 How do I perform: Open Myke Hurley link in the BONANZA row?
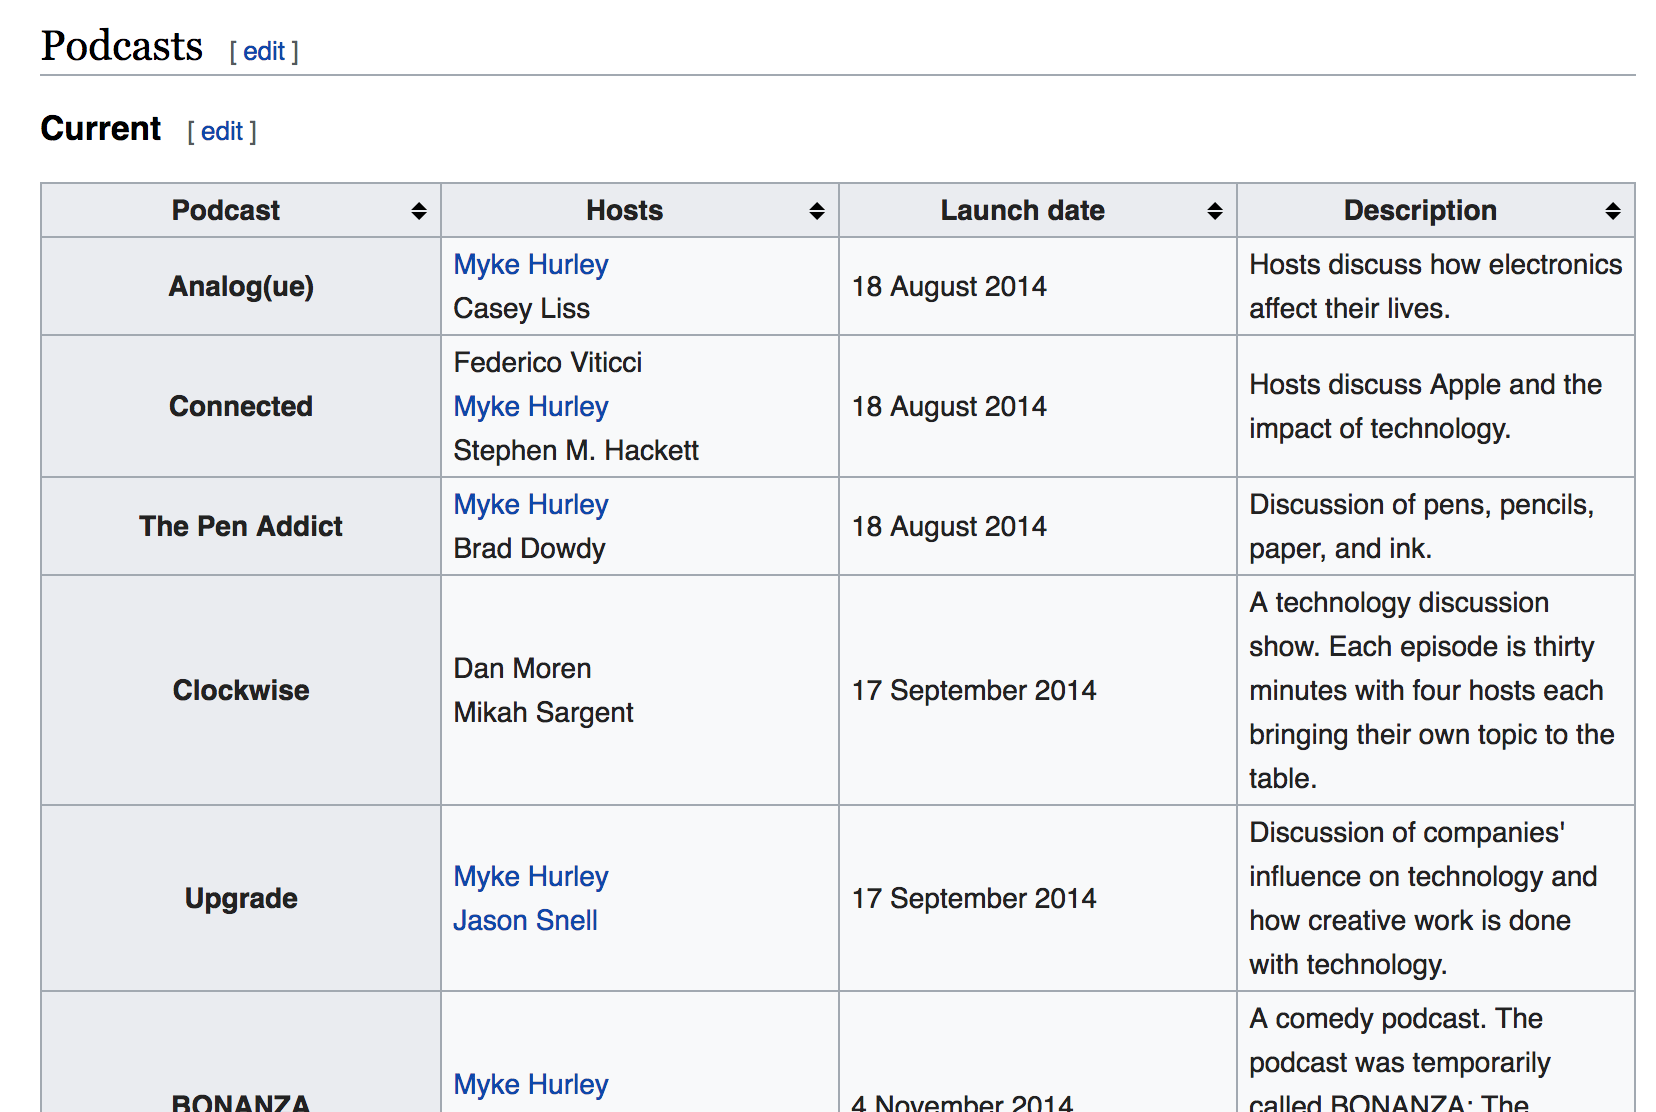[x=530, y=1084]
